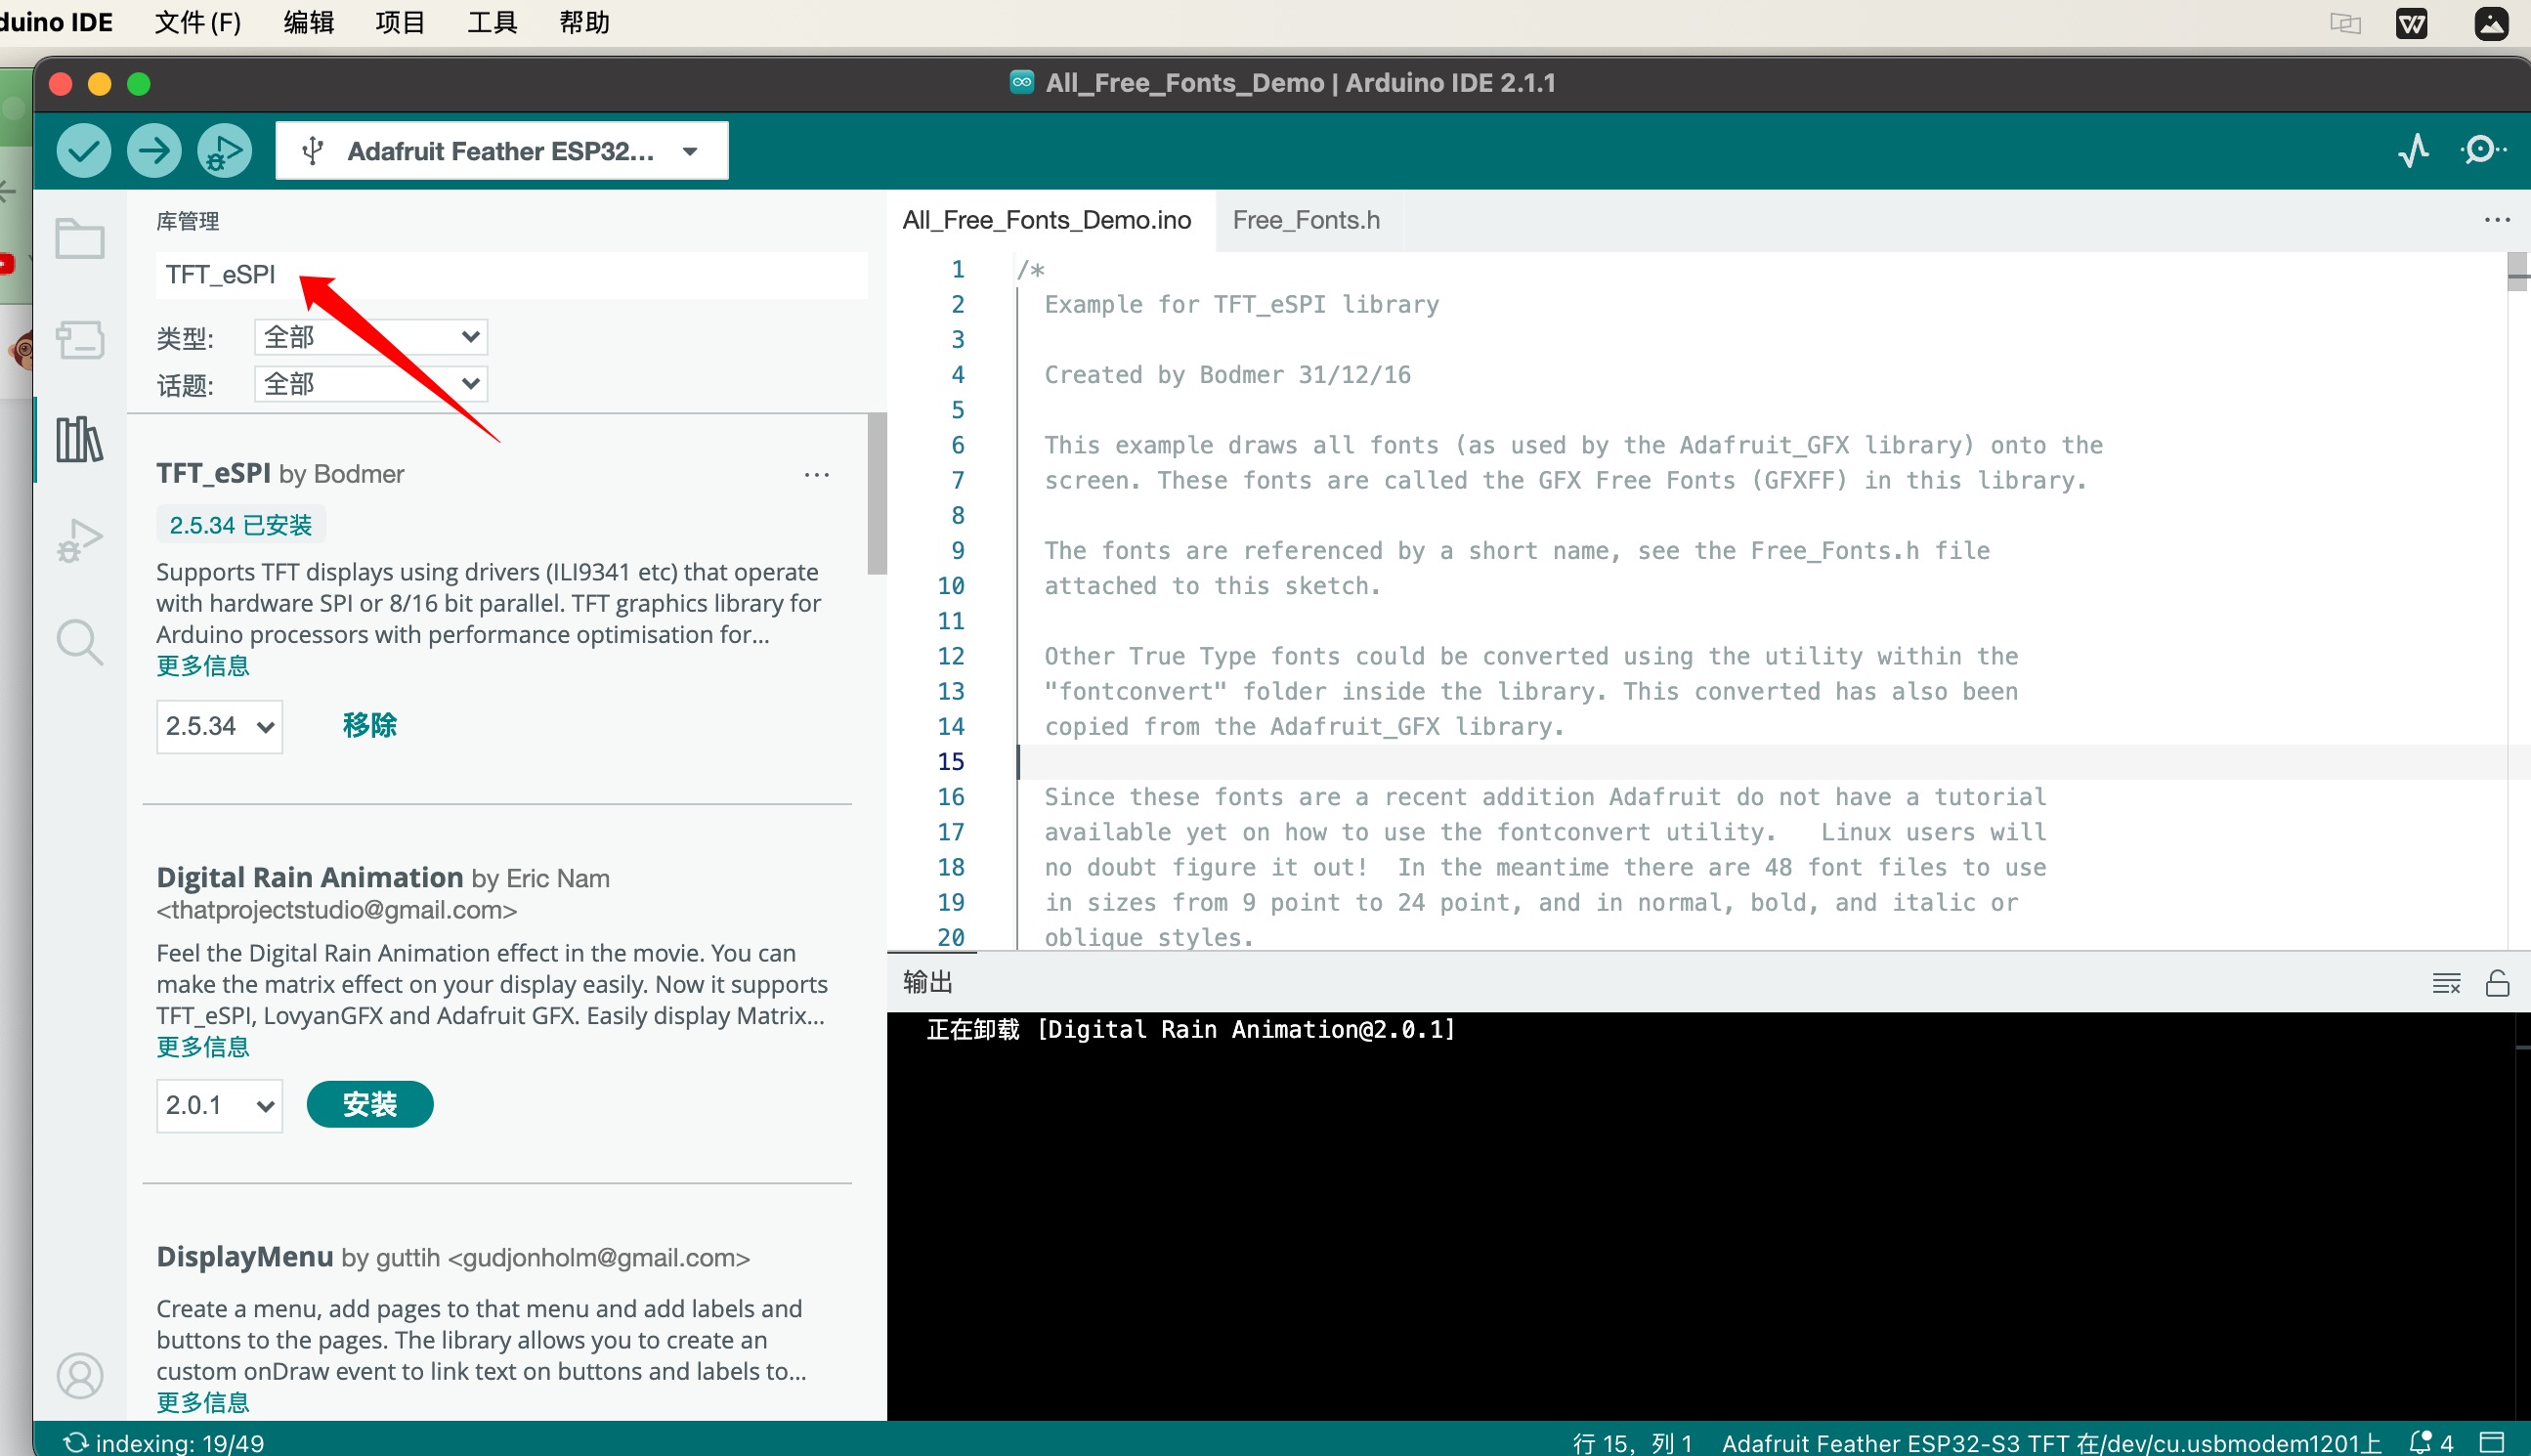Open the TFT_eSPI library three-dot menu
The image size is (2531, 1456).
pyautogui.click(x=816, y=475)
